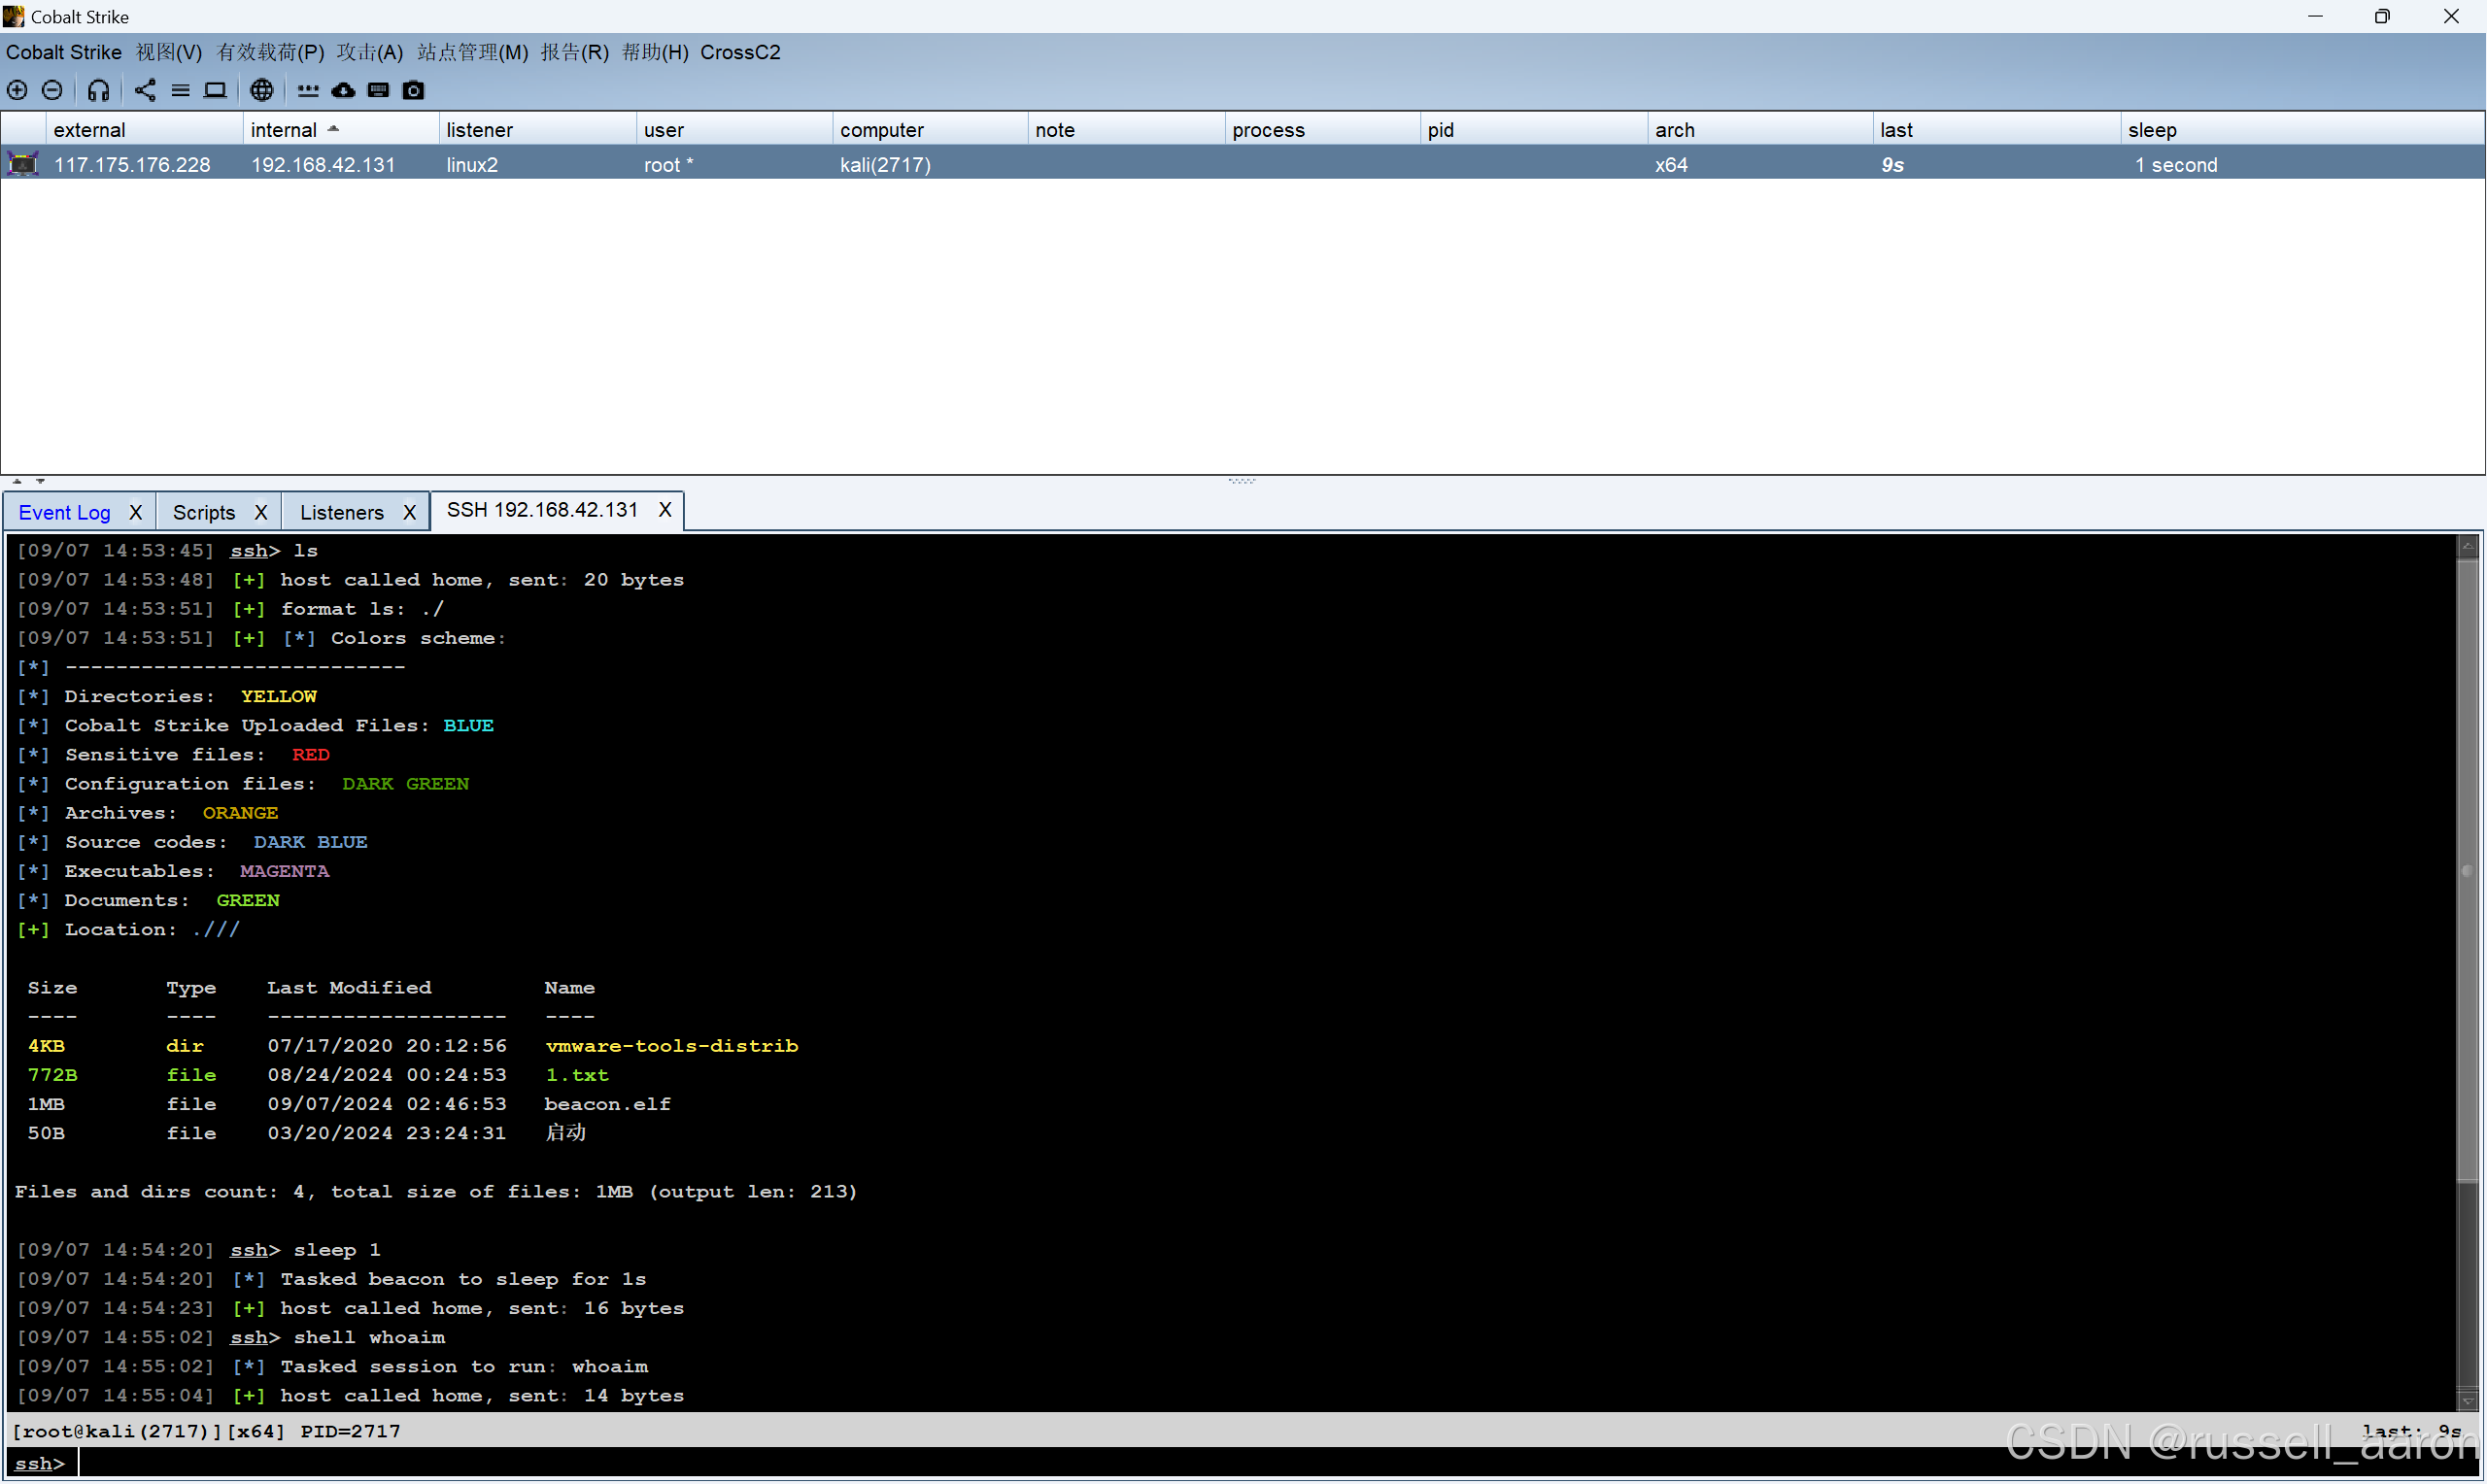The height and width of the screenshot is (1484, 2487).
Task: Close the SSH 192.168.42.131 tab
Action: pos(665,510)
